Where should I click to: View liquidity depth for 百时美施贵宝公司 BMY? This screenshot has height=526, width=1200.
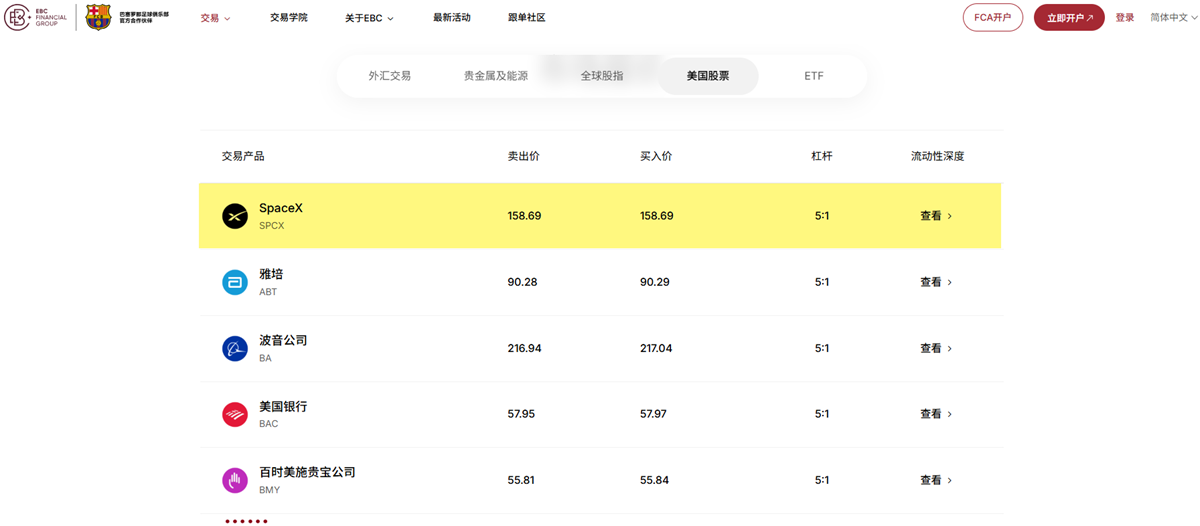936,480
